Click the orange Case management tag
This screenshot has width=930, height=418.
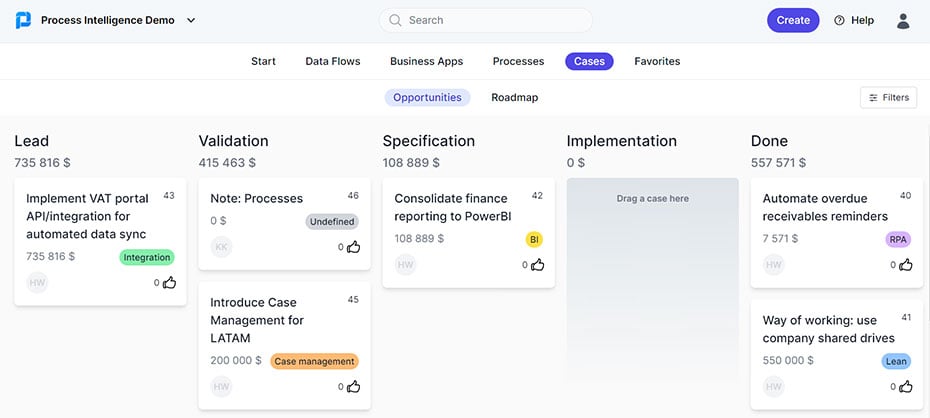tap(314, 361)
